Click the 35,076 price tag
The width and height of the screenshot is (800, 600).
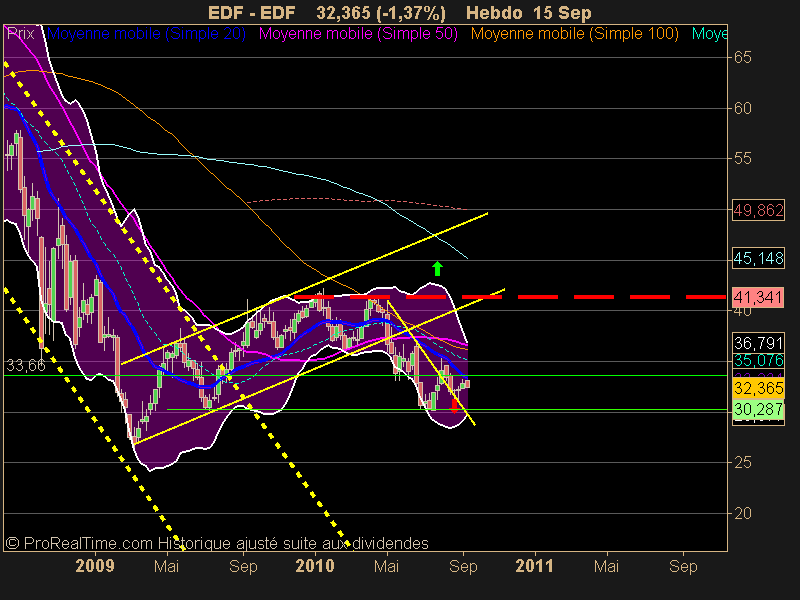pos(758,361)
